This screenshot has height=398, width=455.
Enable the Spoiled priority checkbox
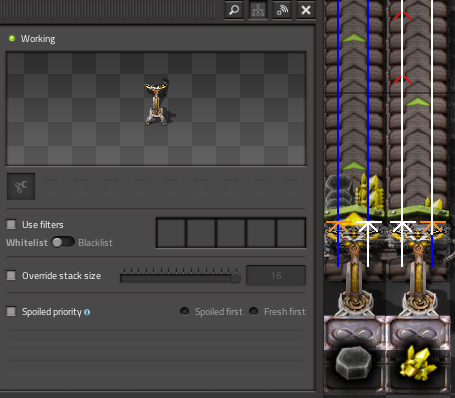pyautogui.click(x=11, y=312)
